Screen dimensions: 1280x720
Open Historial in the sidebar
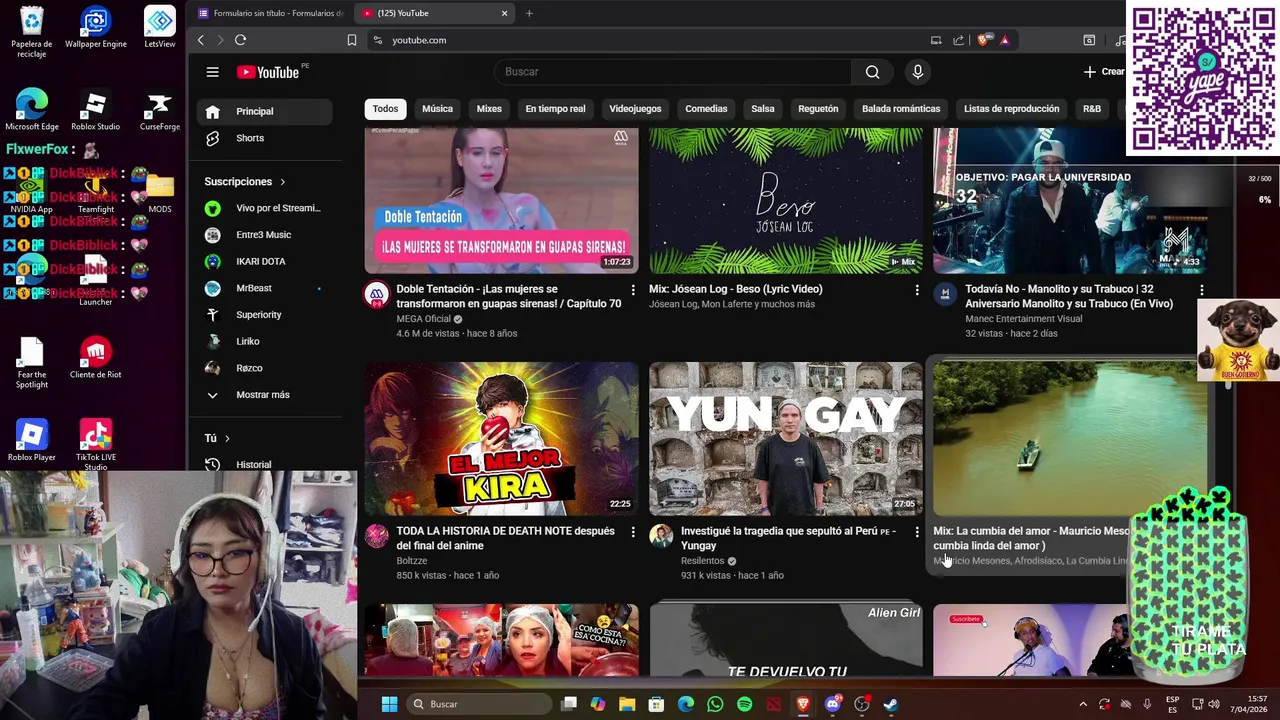tap(264, 464)
